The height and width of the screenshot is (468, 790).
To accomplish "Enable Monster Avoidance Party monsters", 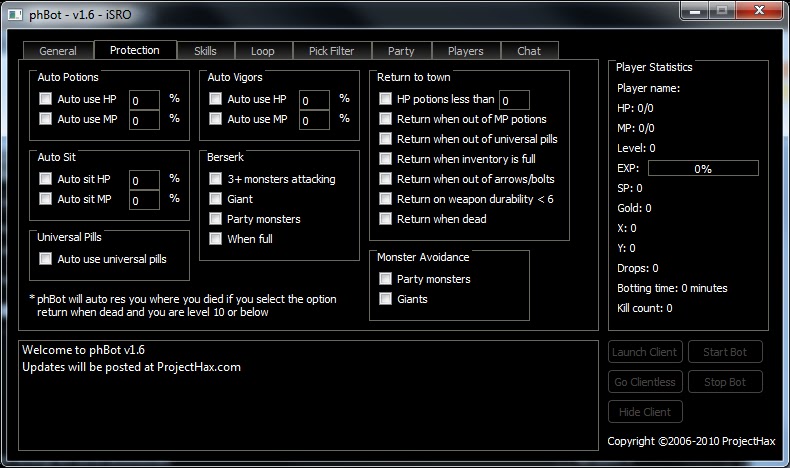I will coord(385,279).
